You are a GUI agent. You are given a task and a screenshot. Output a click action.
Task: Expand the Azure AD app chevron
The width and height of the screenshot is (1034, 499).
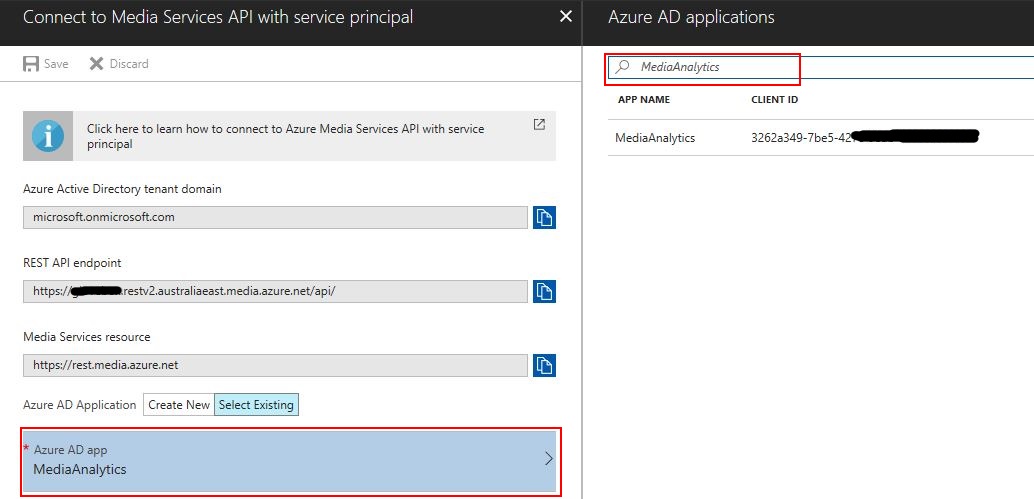[x=549, y=459]
